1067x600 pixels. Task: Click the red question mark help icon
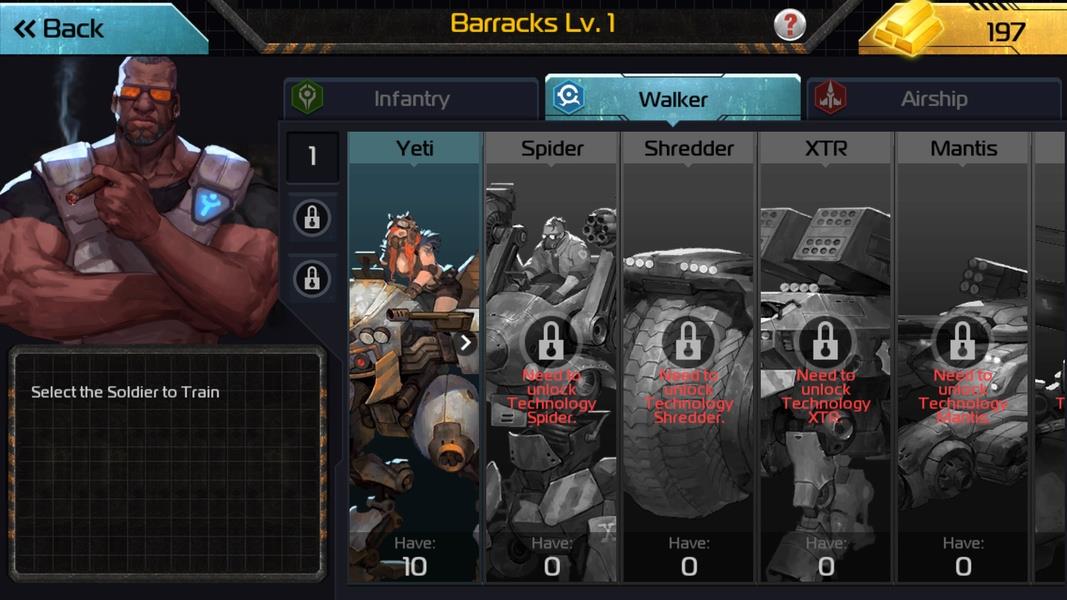coord(789,25)
